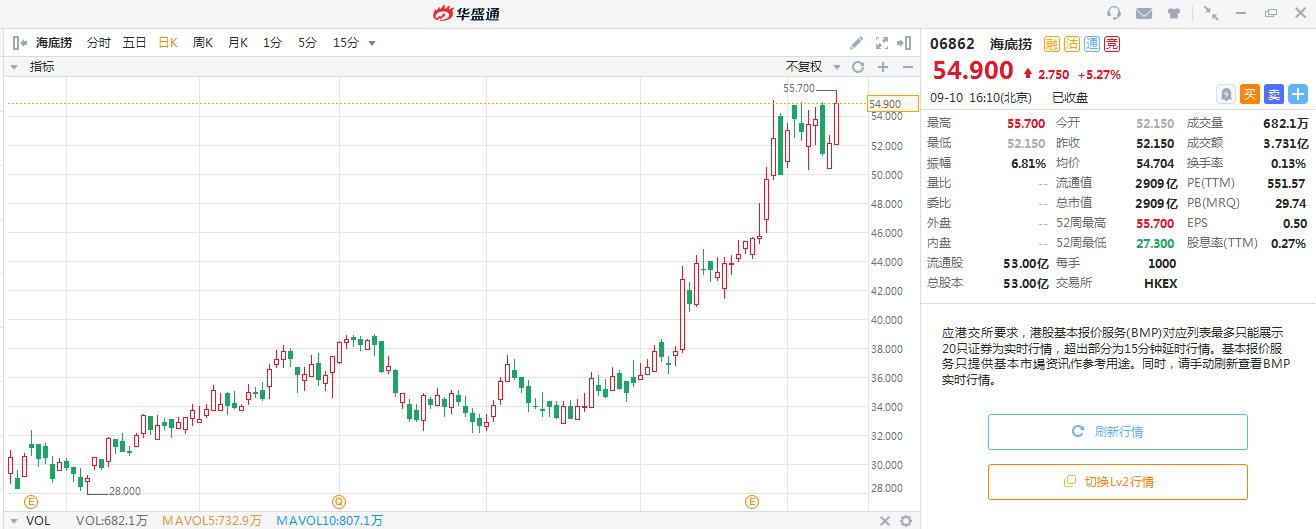Click the +5.27% change value

(1099, 75)
